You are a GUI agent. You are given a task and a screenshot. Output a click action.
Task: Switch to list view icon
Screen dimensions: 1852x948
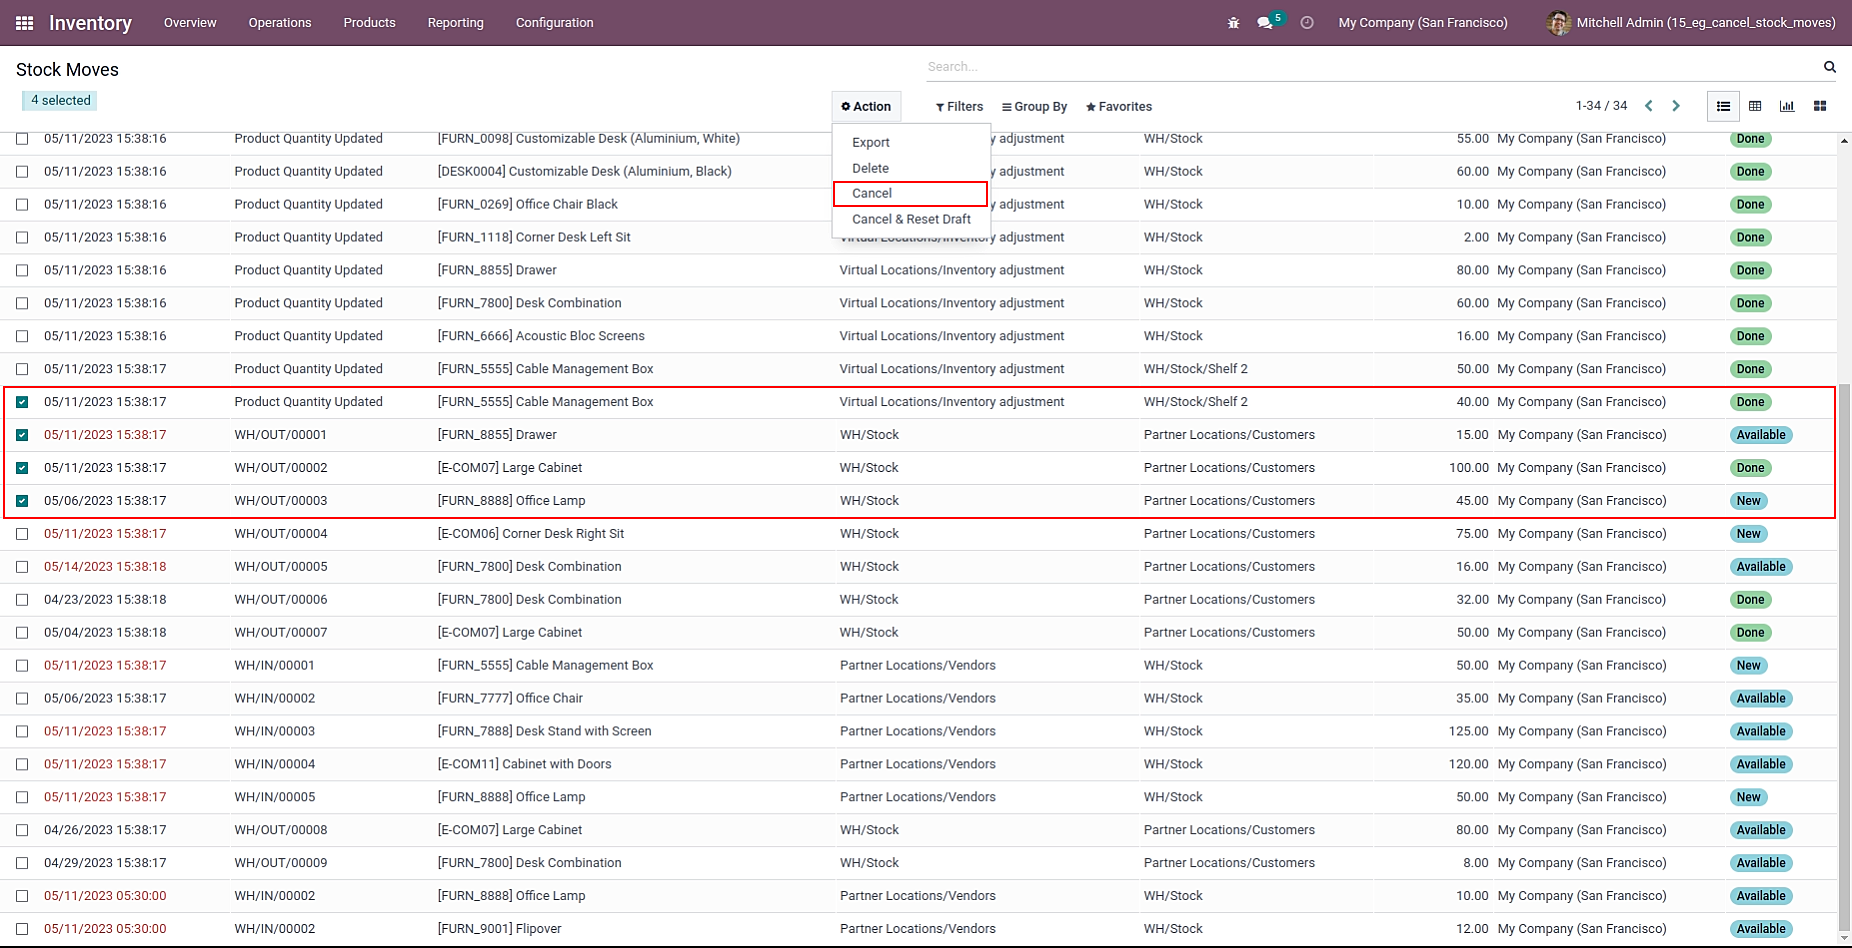pos(1723,106)
